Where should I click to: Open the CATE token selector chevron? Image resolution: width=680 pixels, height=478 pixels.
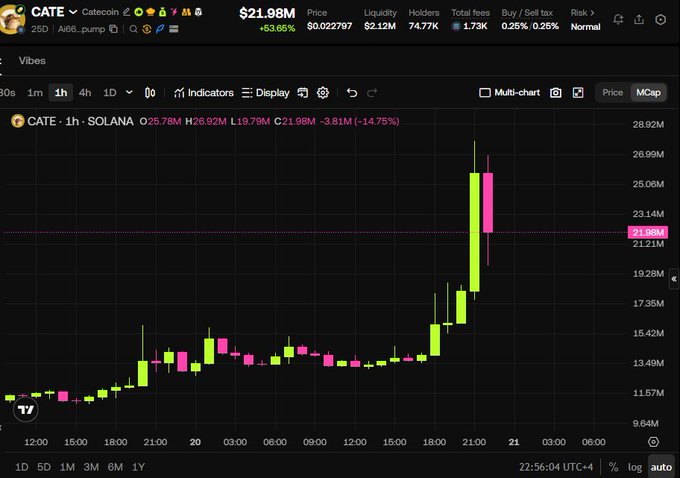tap(73, 12)
